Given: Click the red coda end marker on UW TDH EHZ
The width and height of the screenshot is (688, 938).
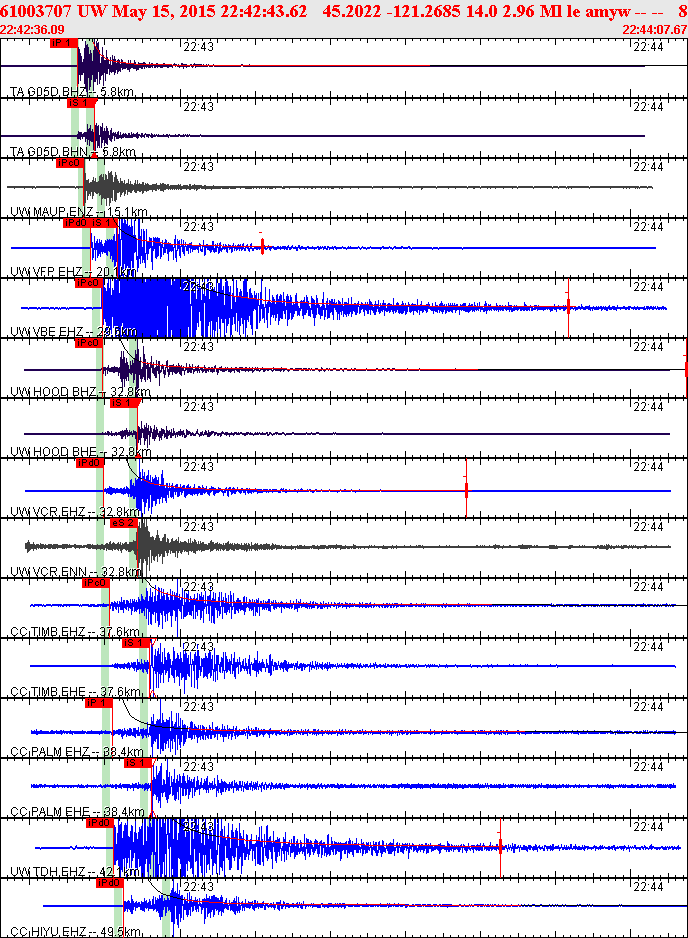Looking at the screenshot, I should 500,846.
